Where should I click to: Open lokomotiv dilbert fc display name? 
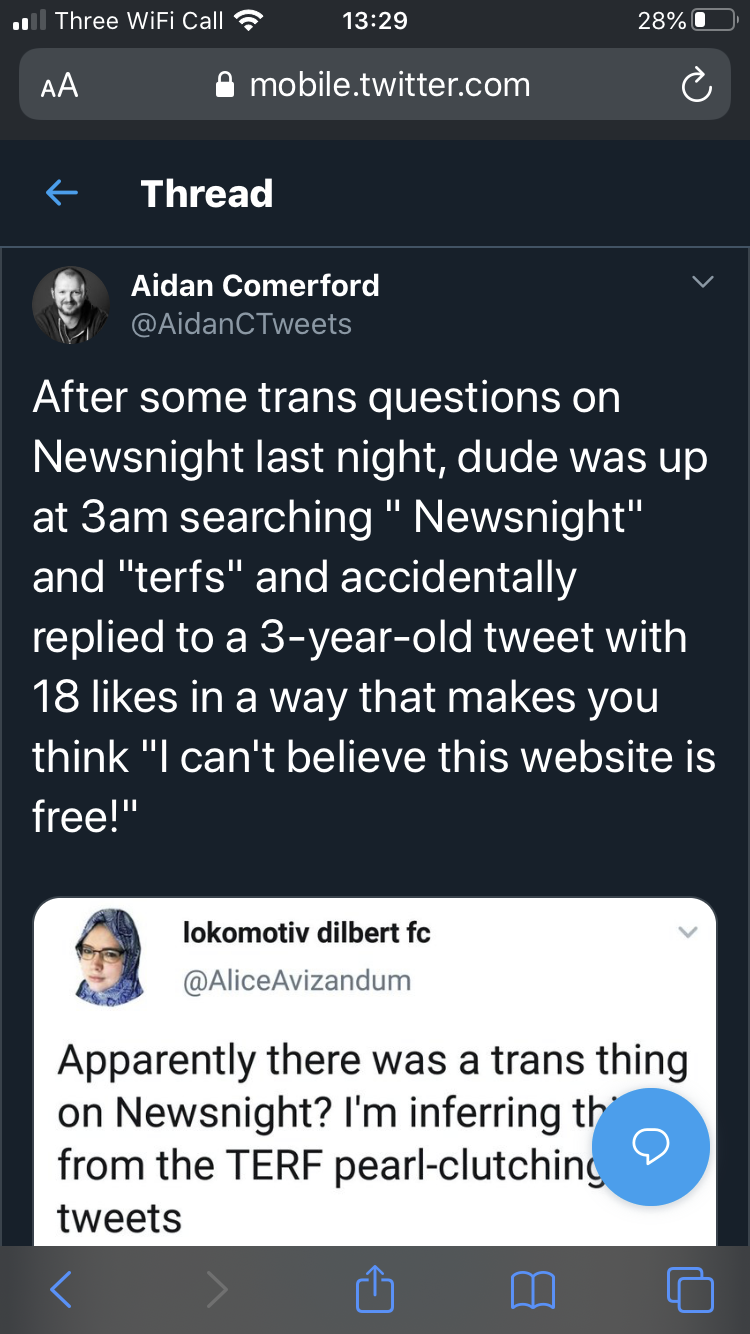[x=307, y=933]
